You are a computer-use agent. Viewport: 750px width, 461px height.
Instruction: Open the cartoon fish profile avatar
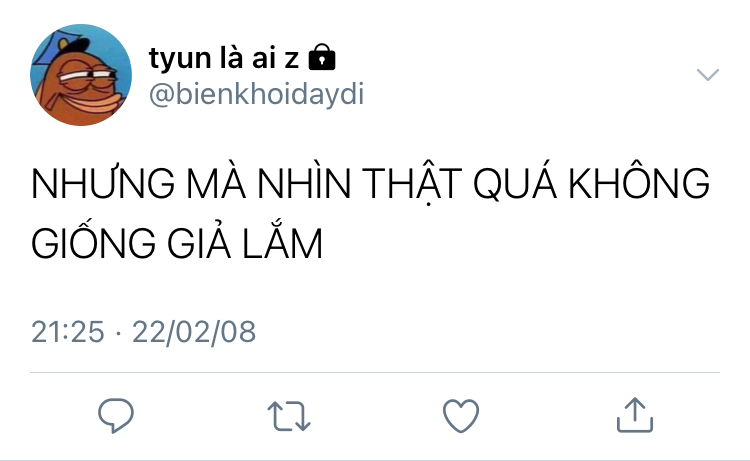tap(81, 75)
